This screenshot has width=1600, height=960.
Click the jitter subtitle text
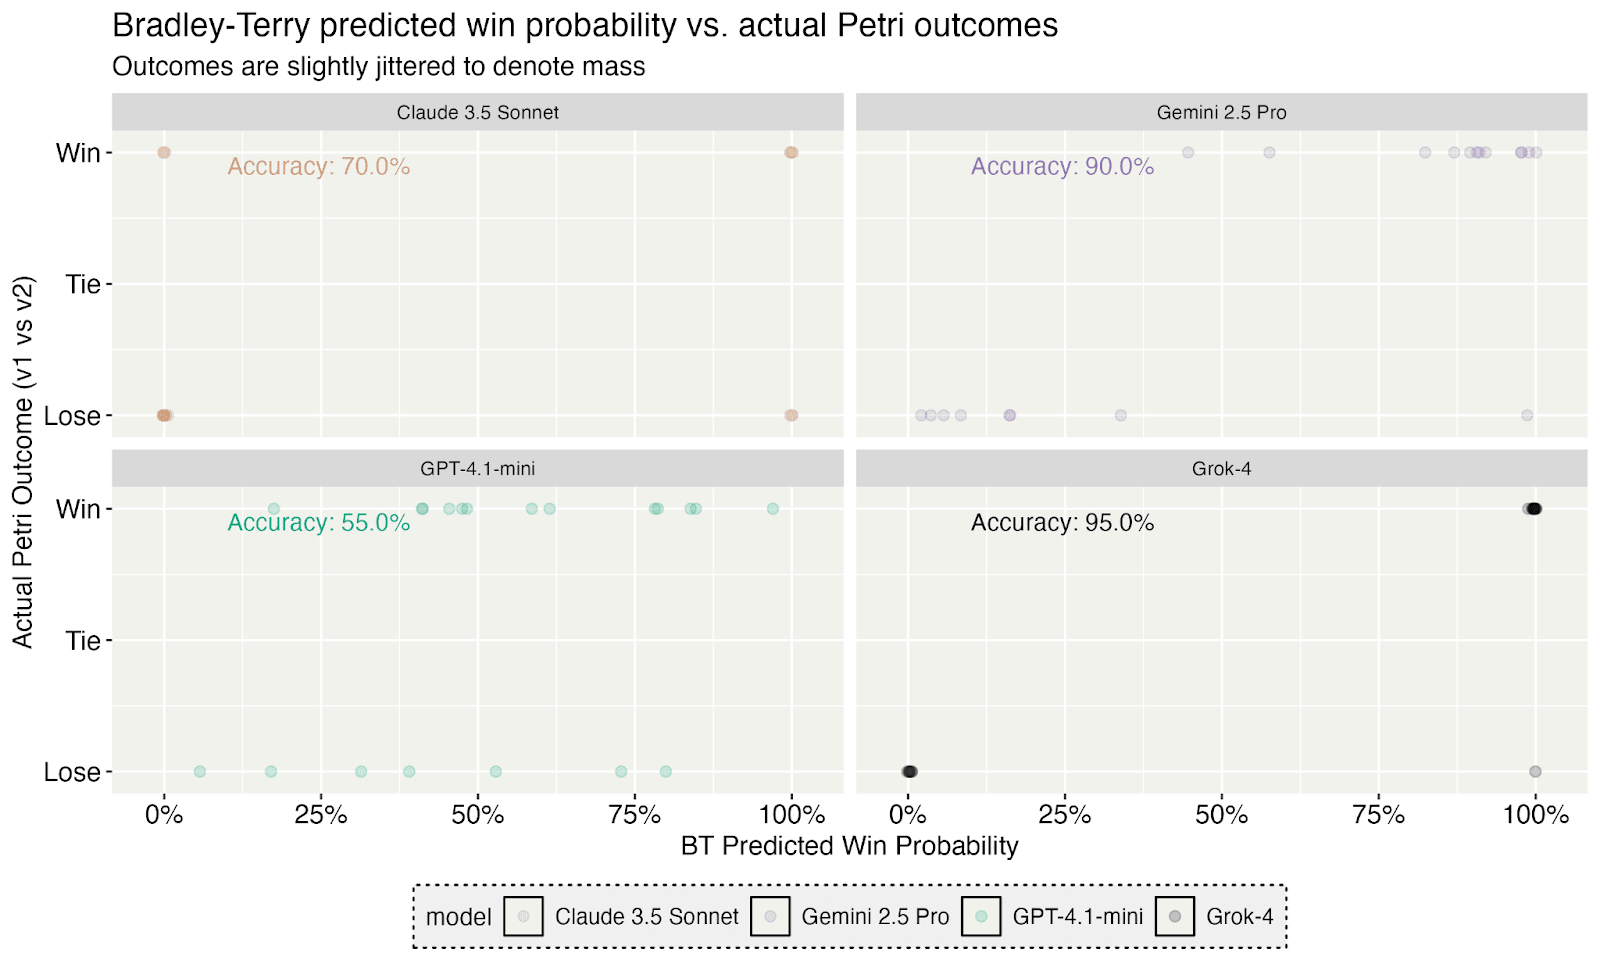click(x=378, y=67)
